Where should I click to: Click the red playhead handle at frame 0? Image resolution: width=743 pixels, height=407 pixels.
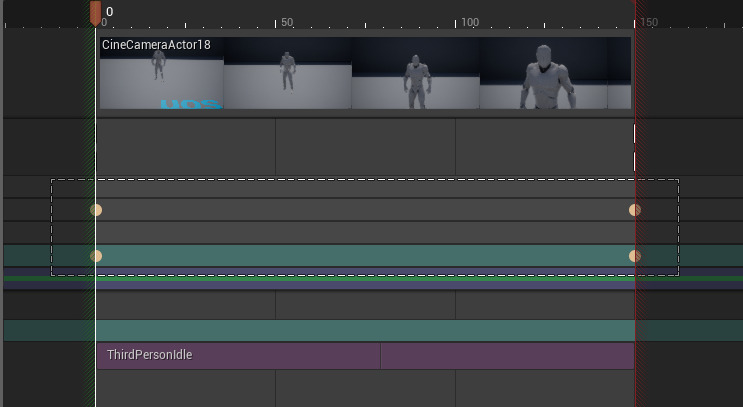[x=95, y=12]
